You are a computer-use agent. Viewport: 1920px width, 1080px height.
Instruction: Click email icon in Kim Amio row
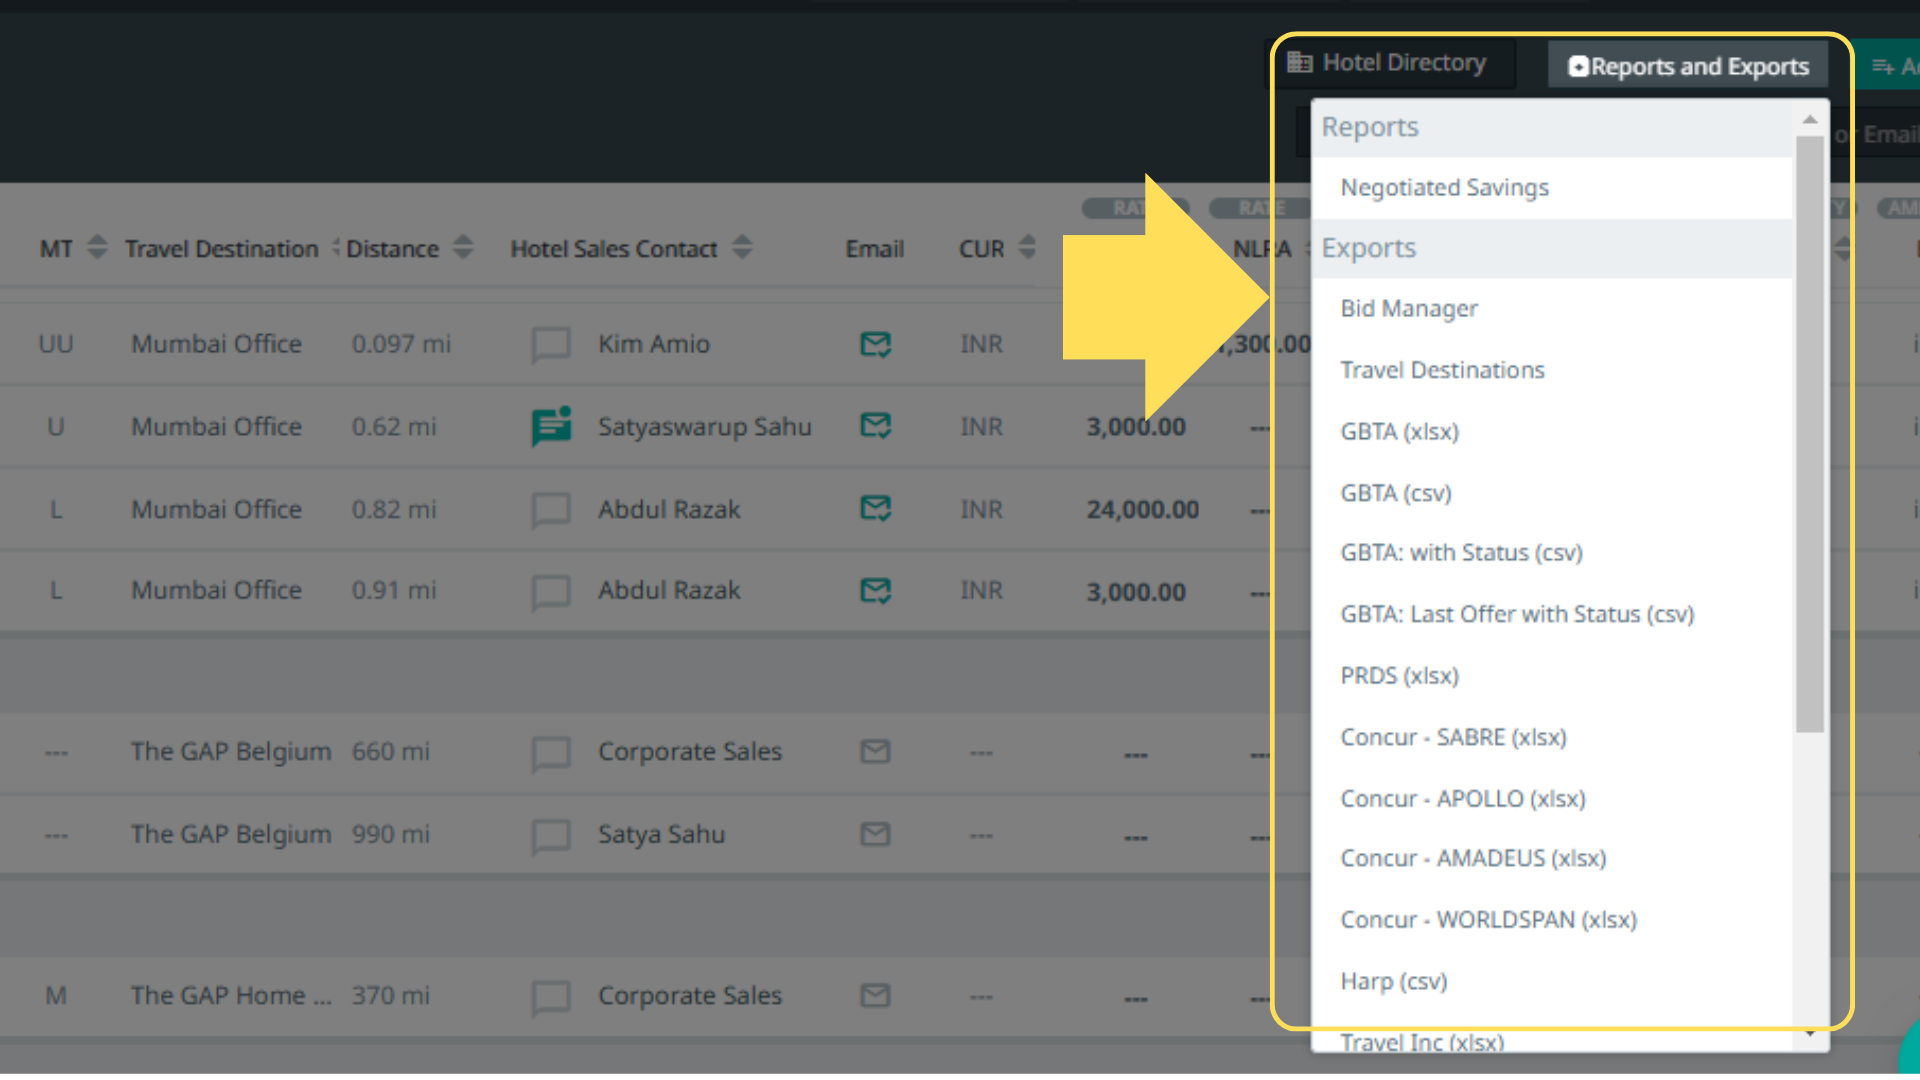pos(875,344)
